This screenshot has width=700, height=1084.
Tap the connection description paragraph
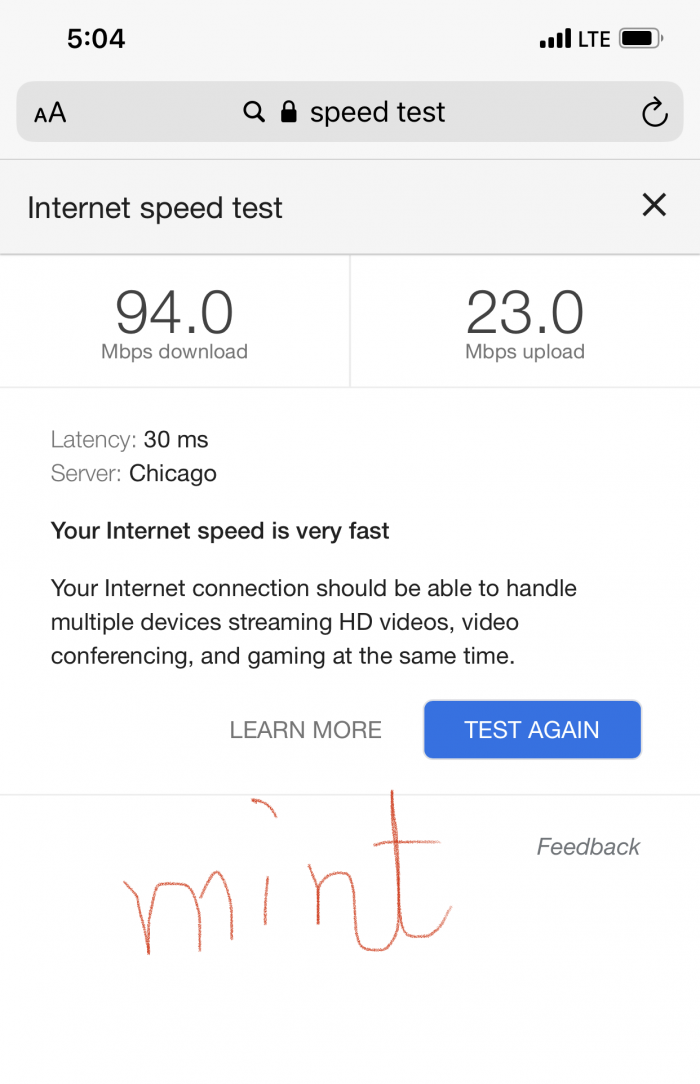coord(314,622)
